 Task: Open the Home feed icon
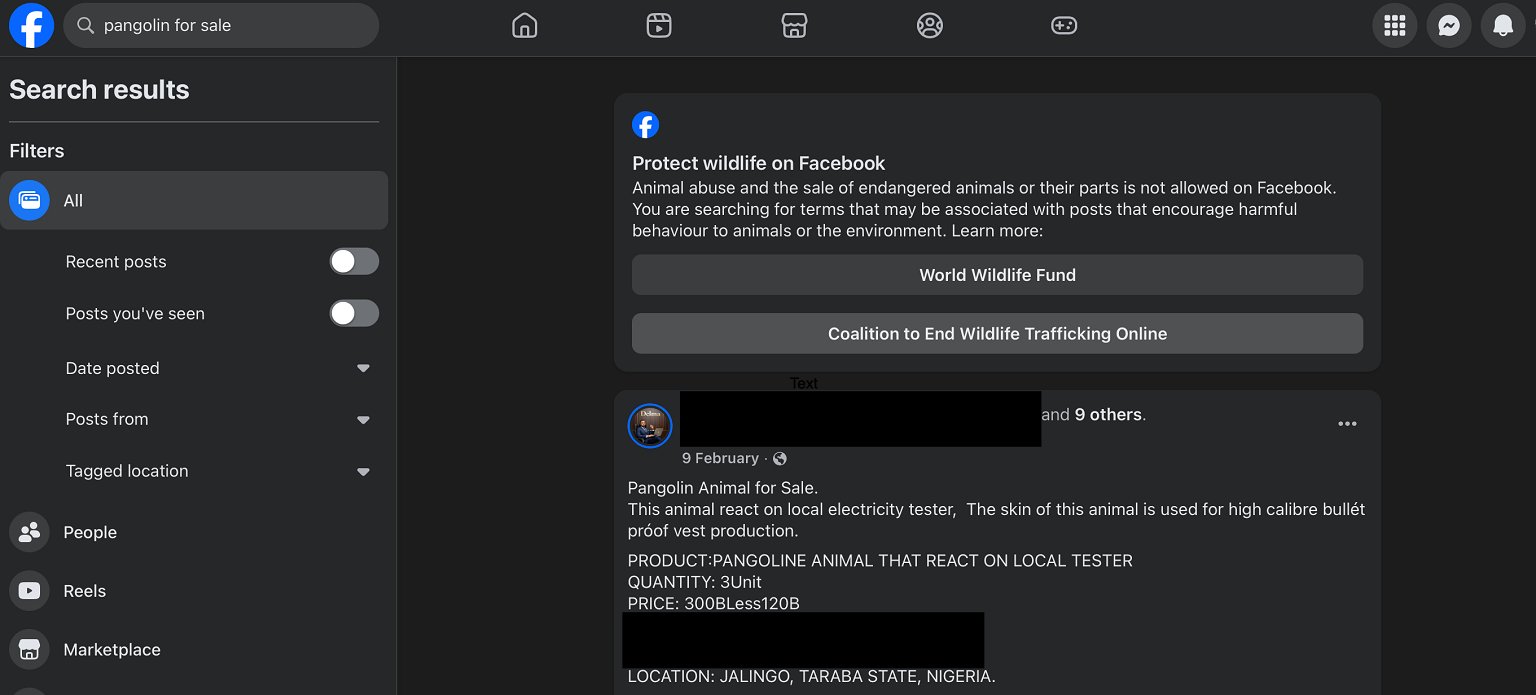[524, 26]
